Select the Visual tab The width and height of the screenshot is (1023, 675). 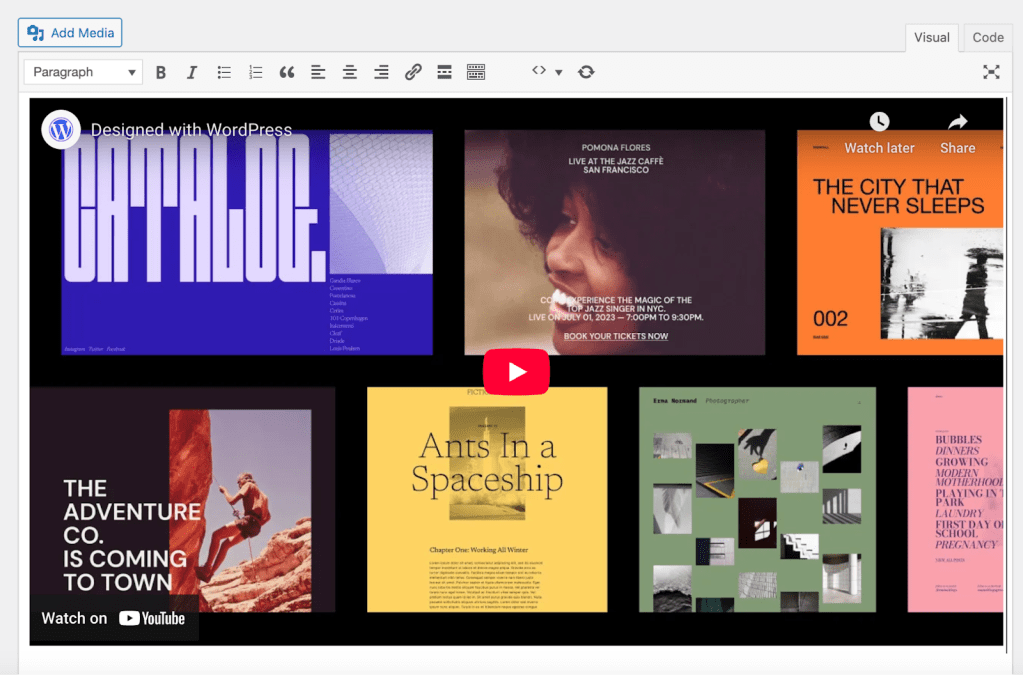[931, 37]
